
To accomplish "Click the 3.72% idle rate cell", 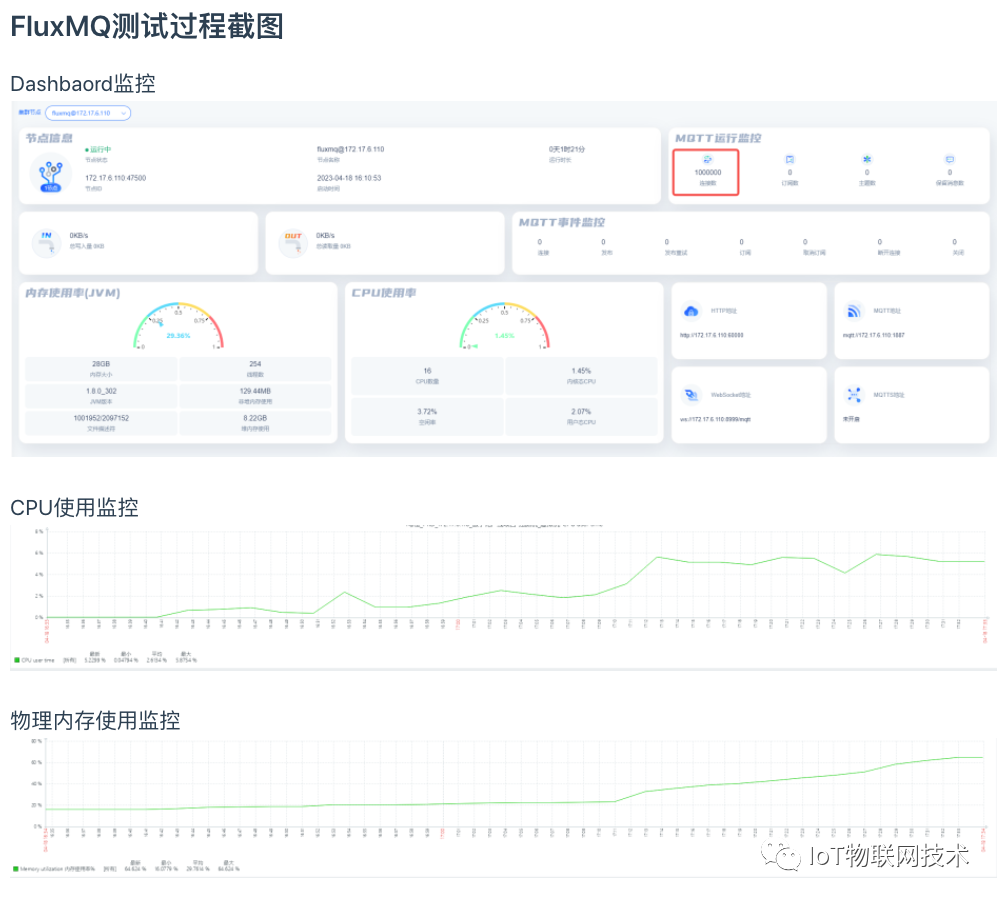I will (x=427, y=416).
